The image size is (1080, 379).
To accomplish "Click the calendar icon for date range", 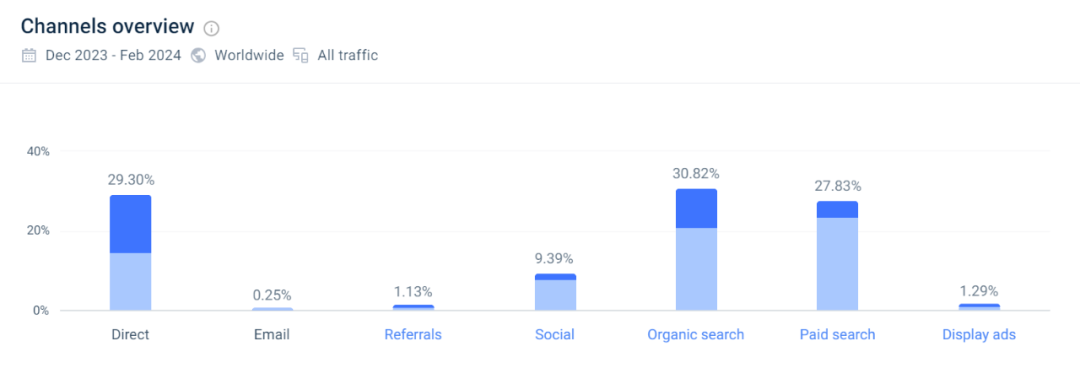I will pyautogui.click(x=29, y=56).
